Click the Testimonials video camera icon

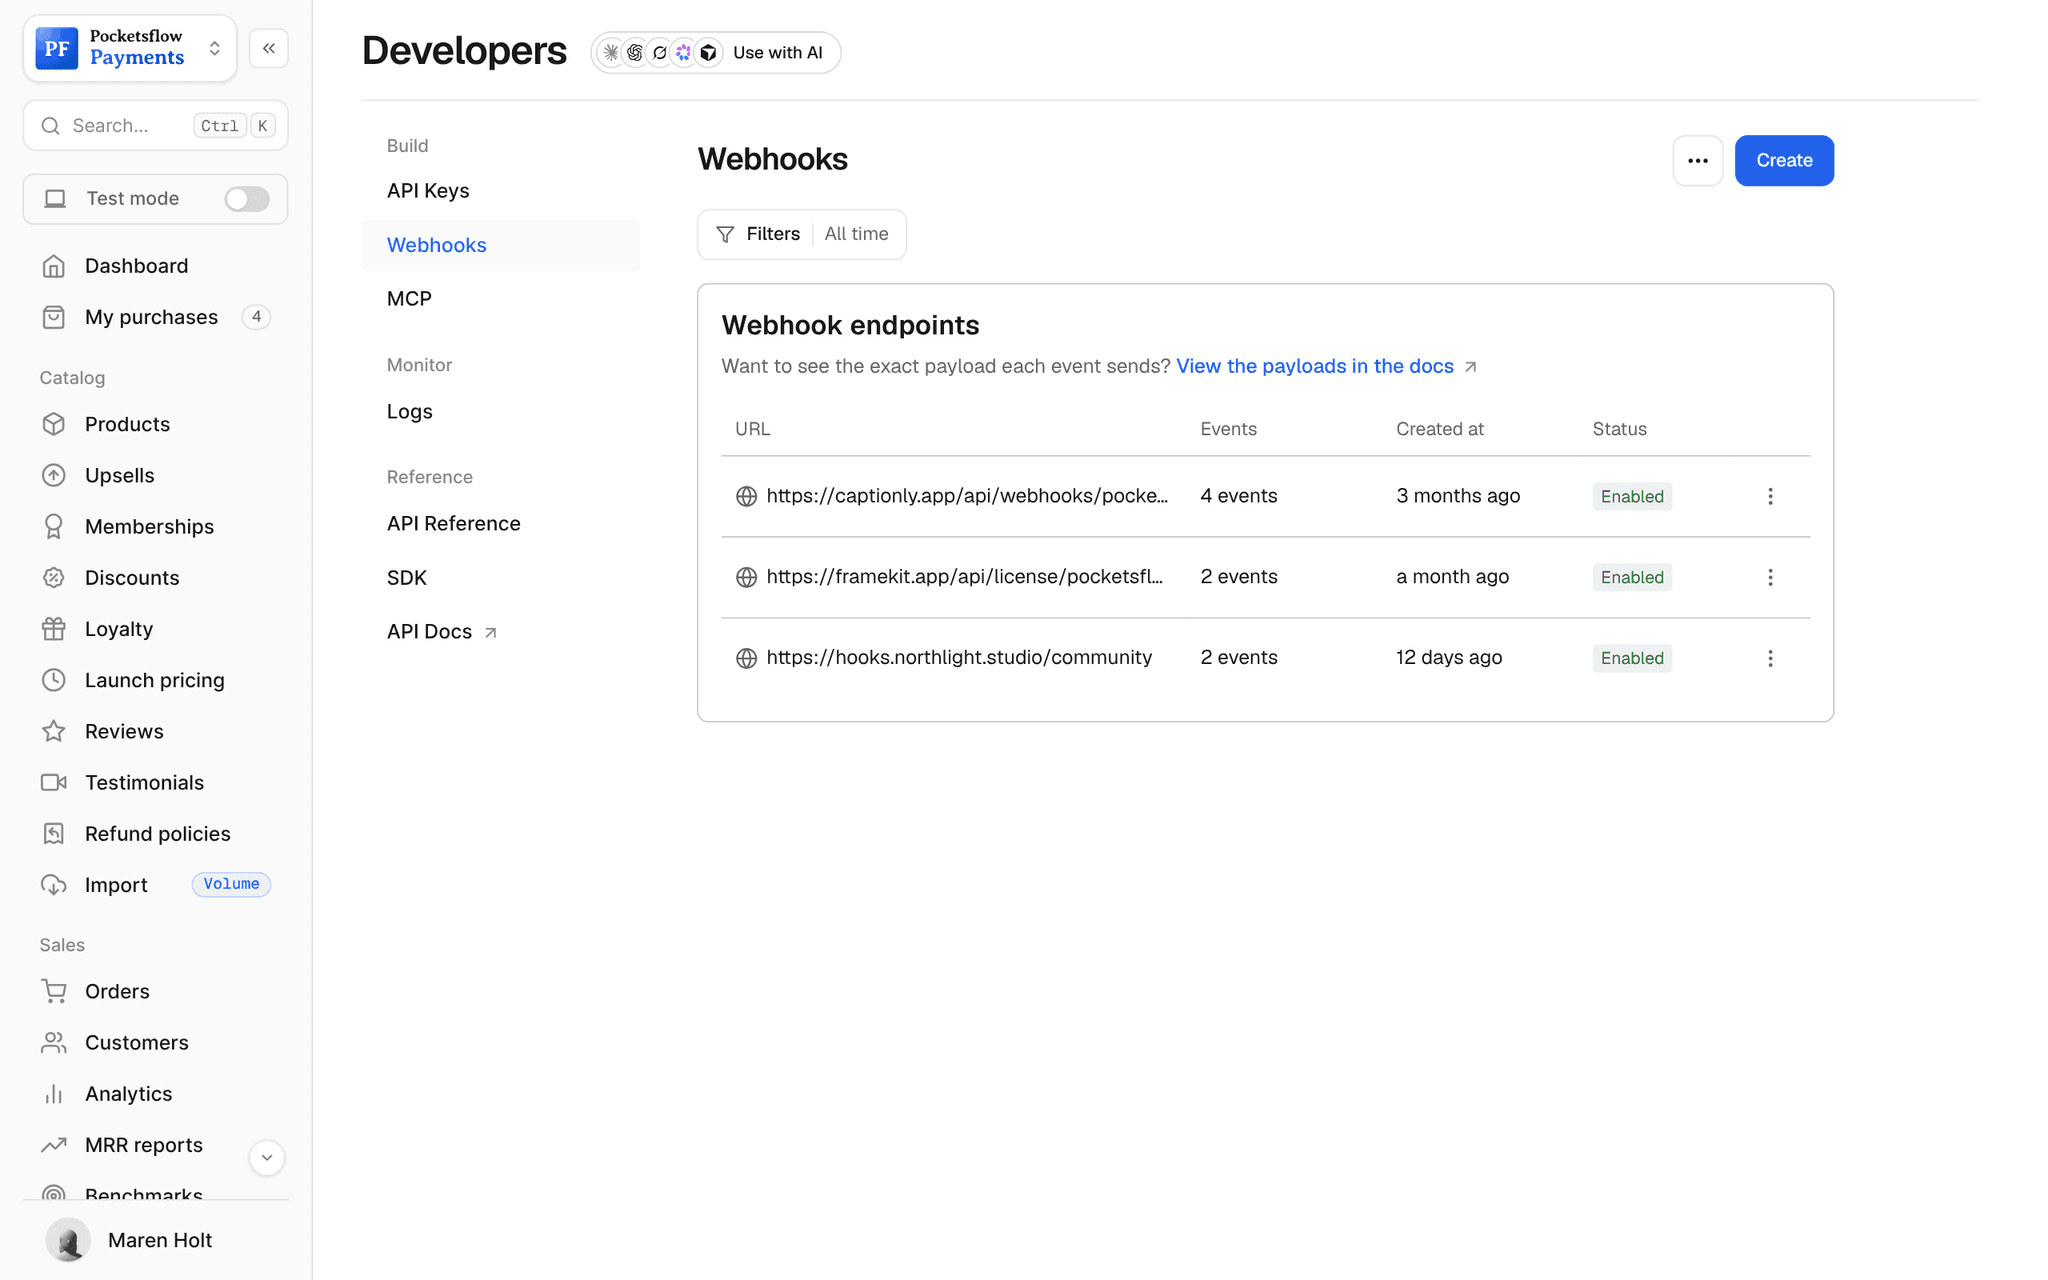coord(54,782)
